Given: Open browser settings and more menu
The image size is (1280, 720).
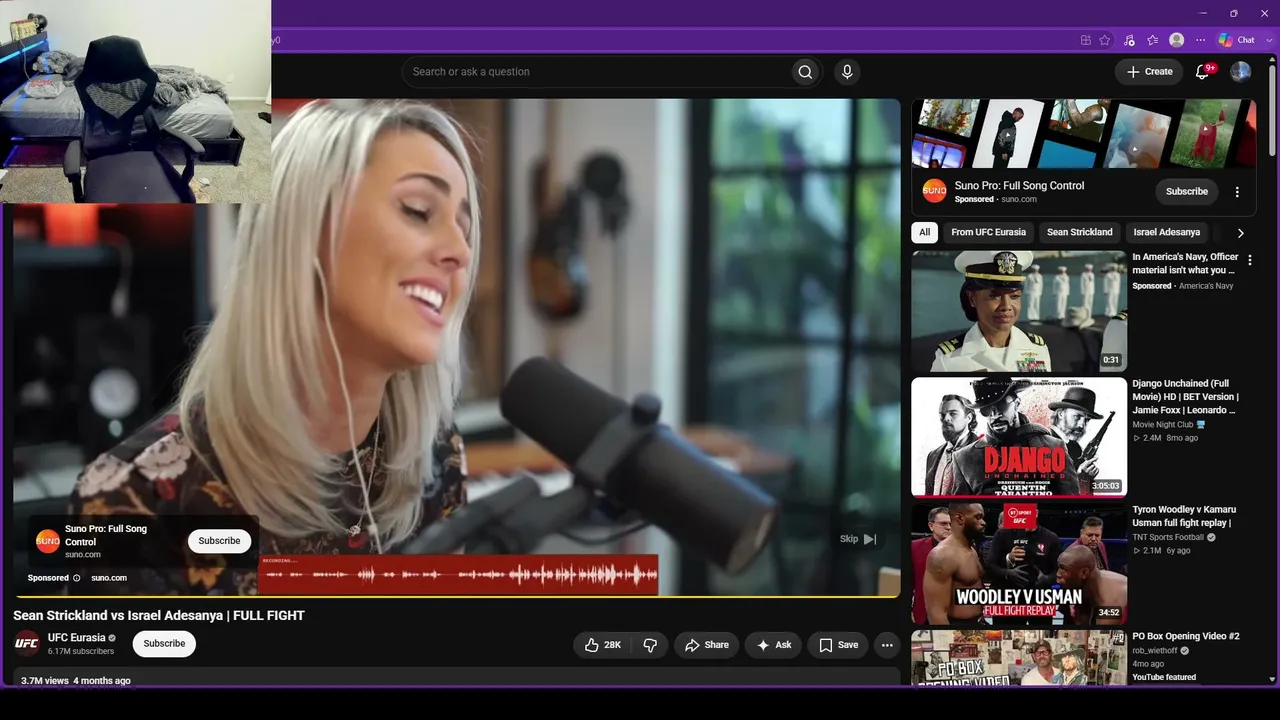Looking at the screenshot, I should click(1201, 40).
